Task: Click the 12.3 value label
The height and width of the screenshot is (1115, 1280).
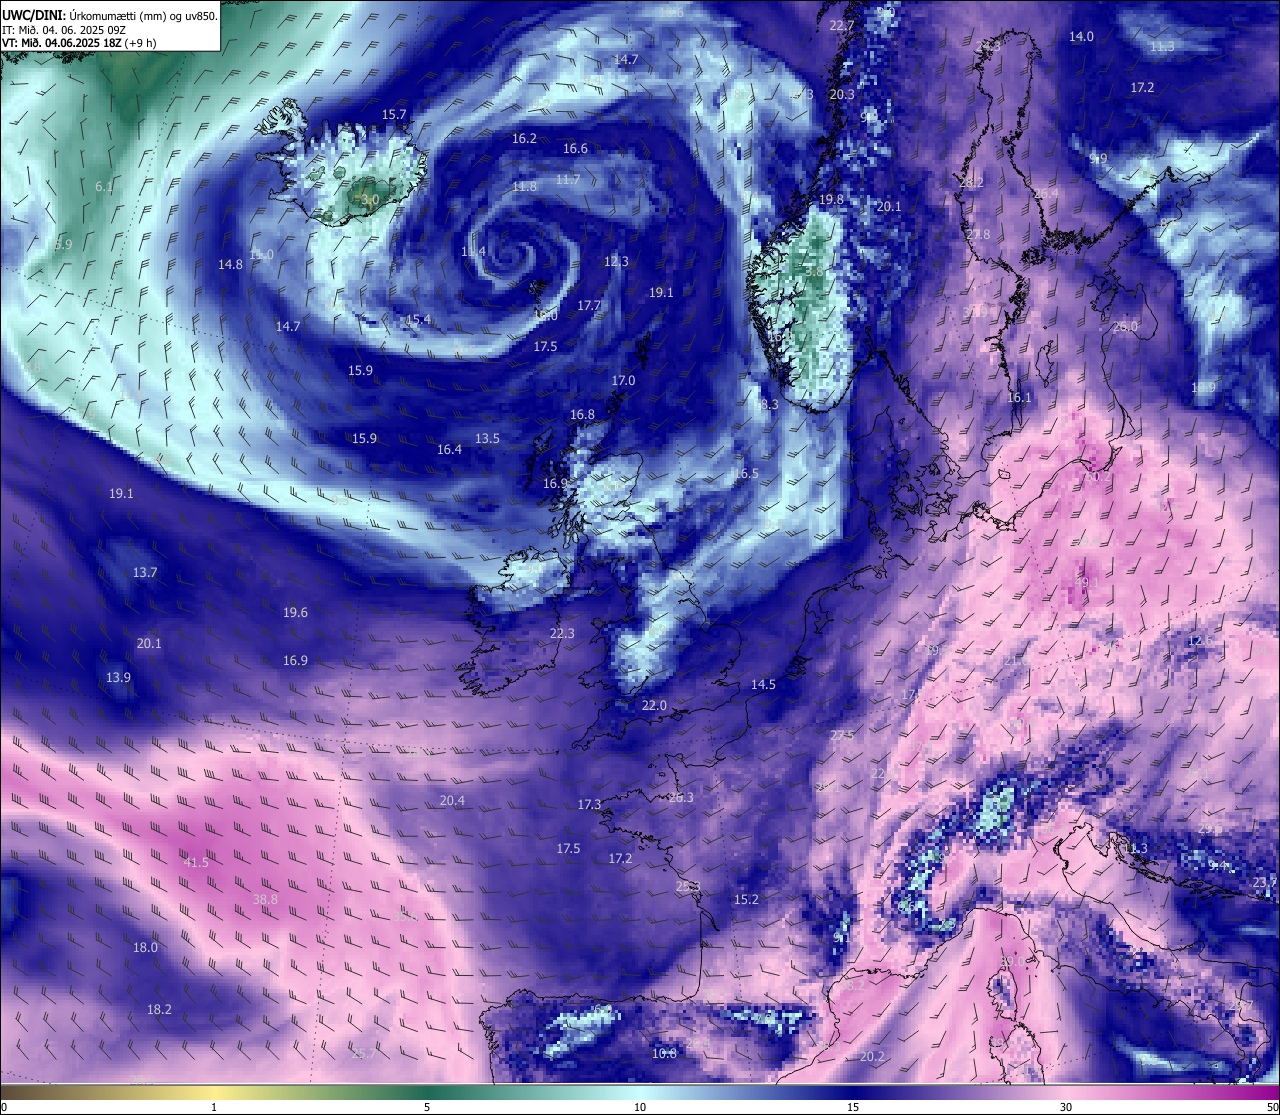Action: coord(616,262)
